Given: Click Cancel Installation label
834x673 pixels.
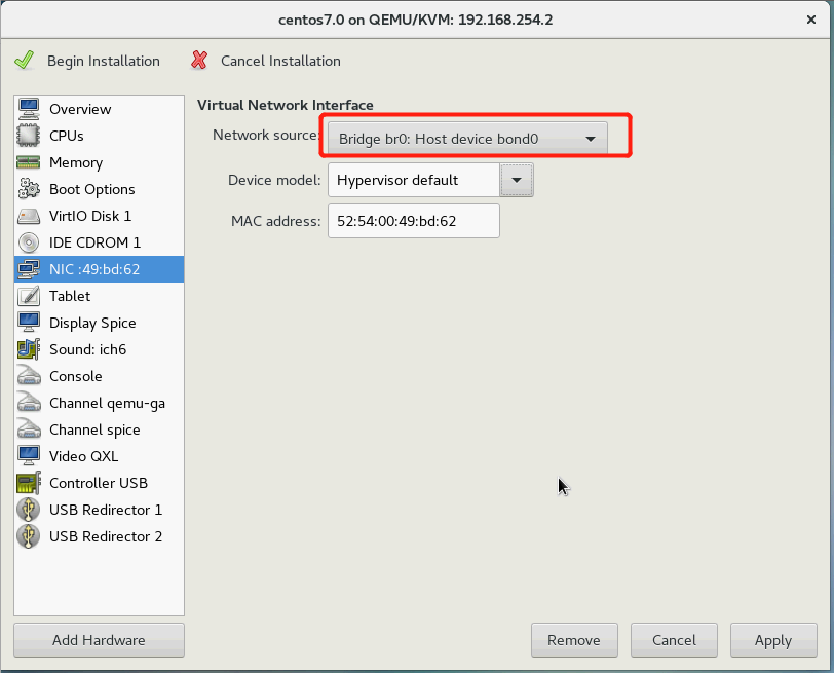Looking at the screenshot, I should (x=281, y=61).
